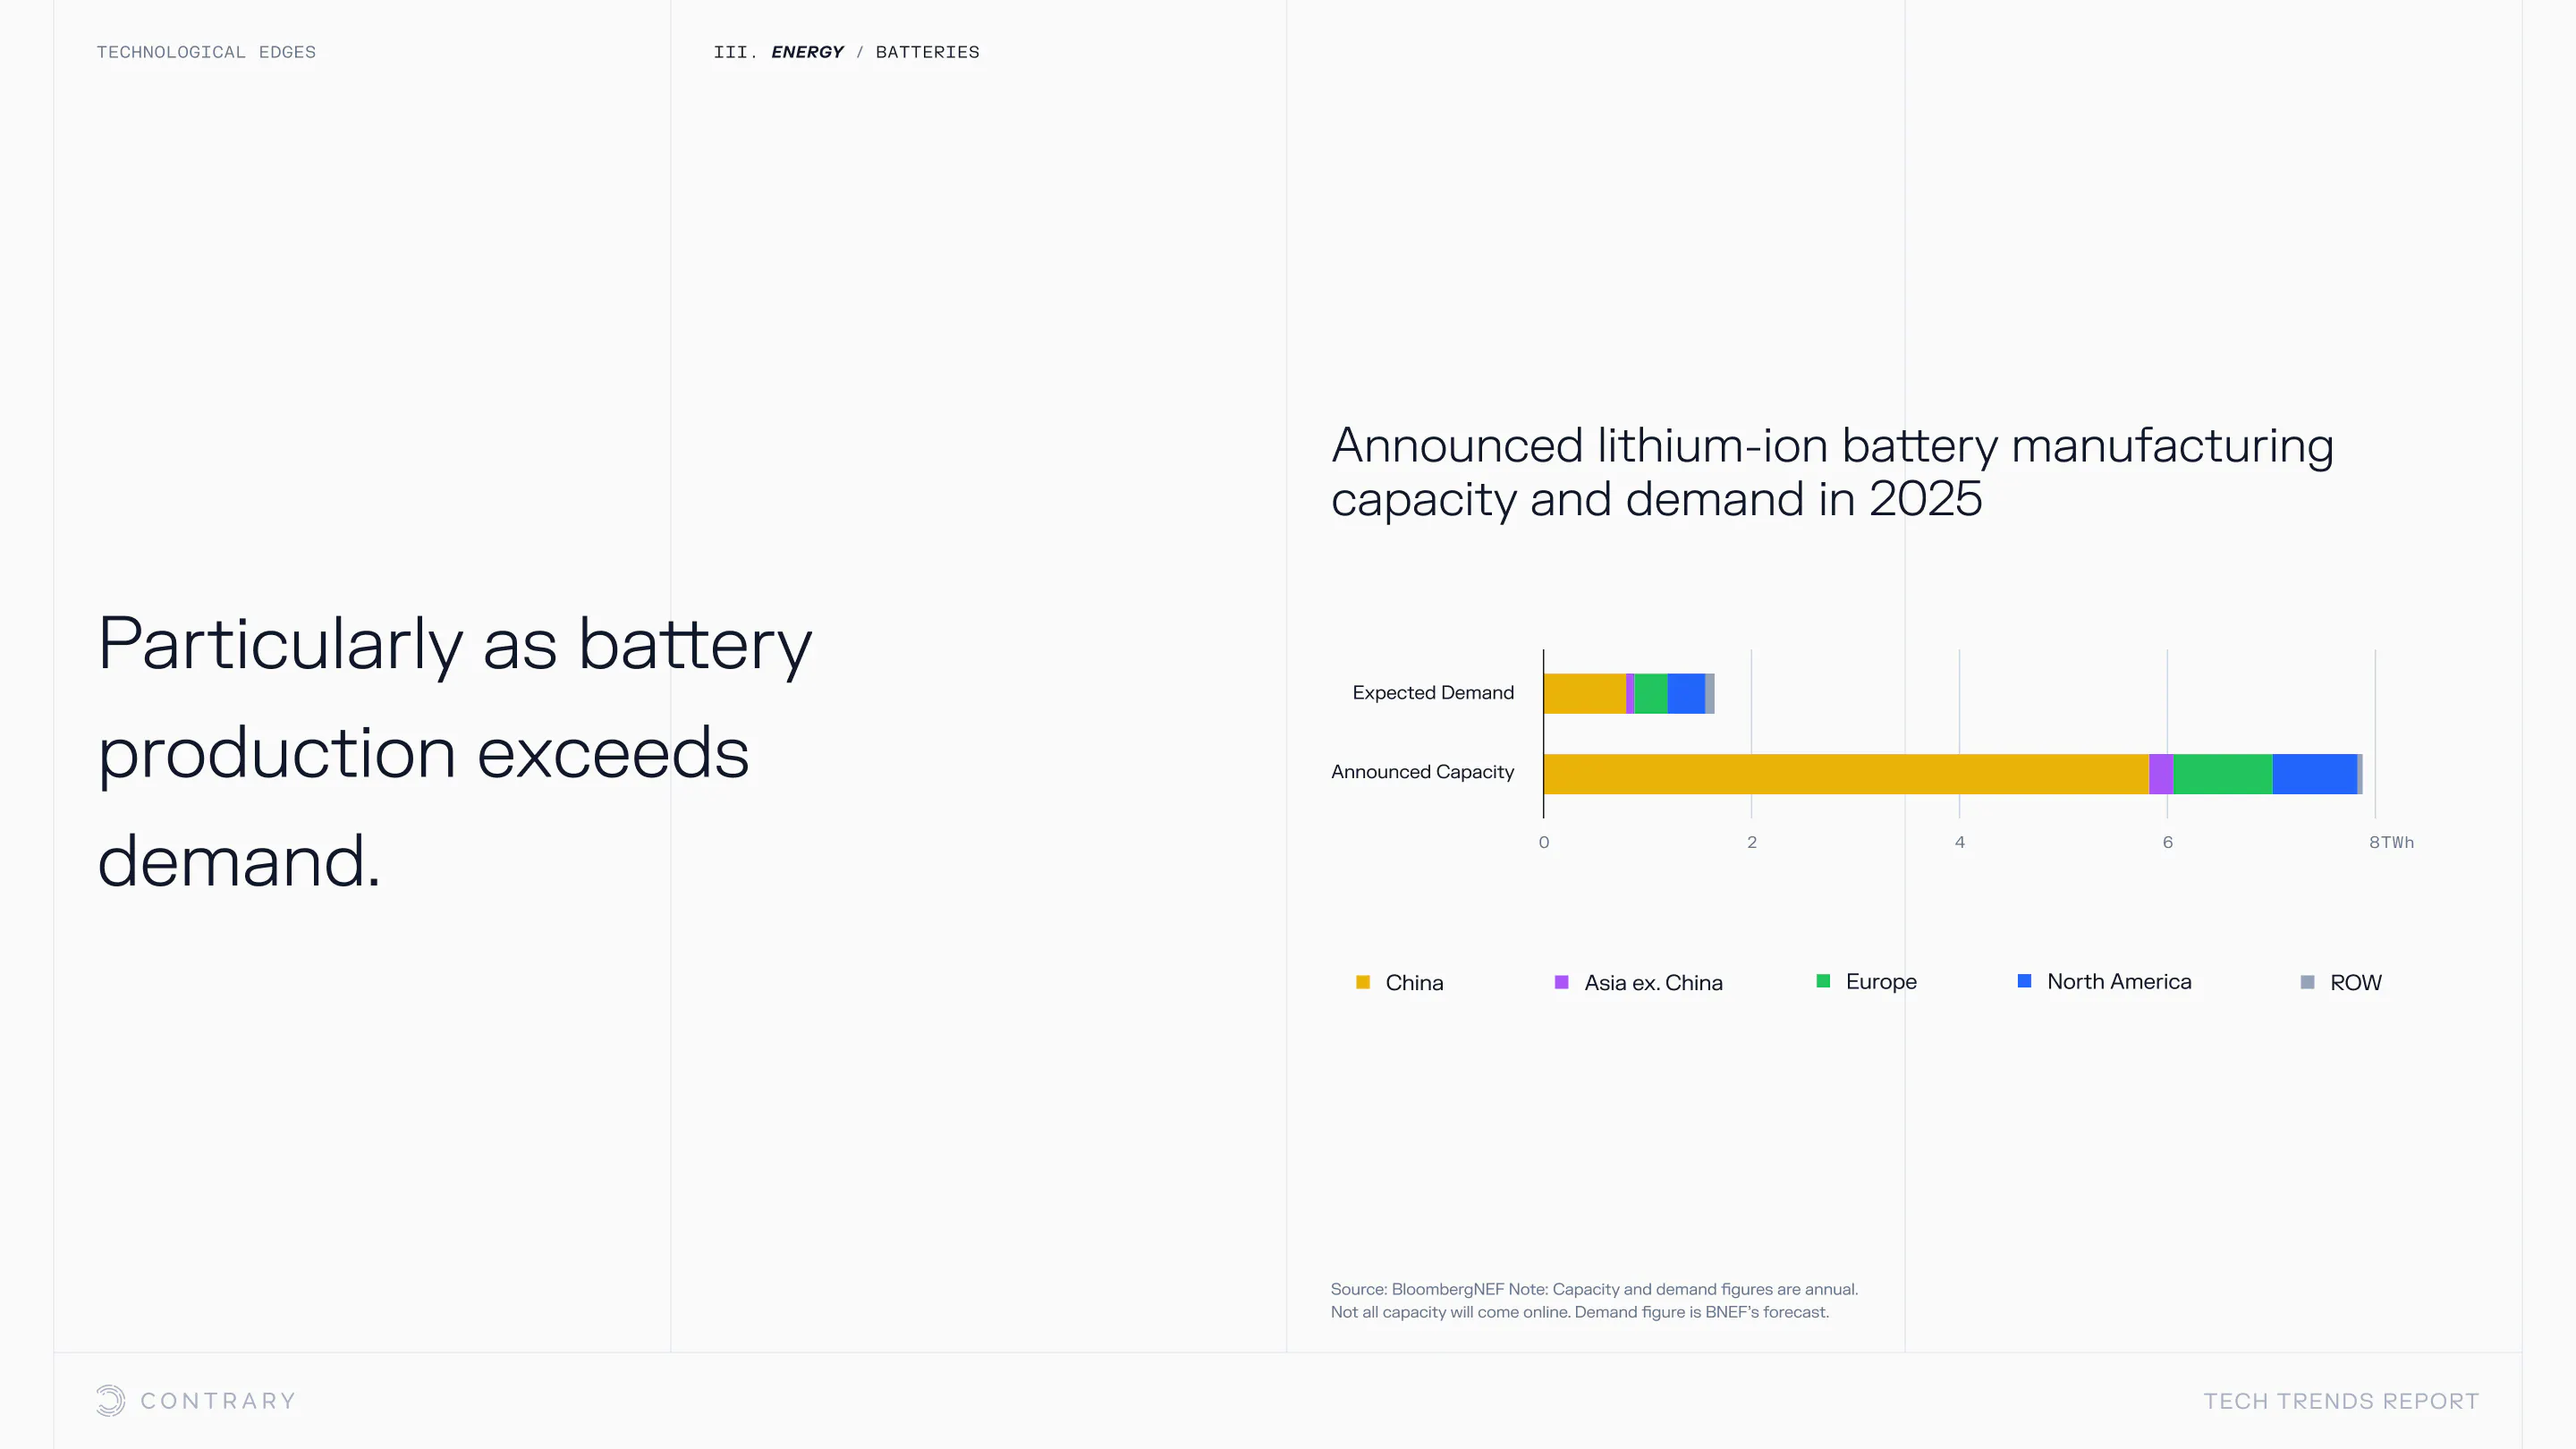Click the Asia ex. China purple swatch

(x=1561, y=982)
